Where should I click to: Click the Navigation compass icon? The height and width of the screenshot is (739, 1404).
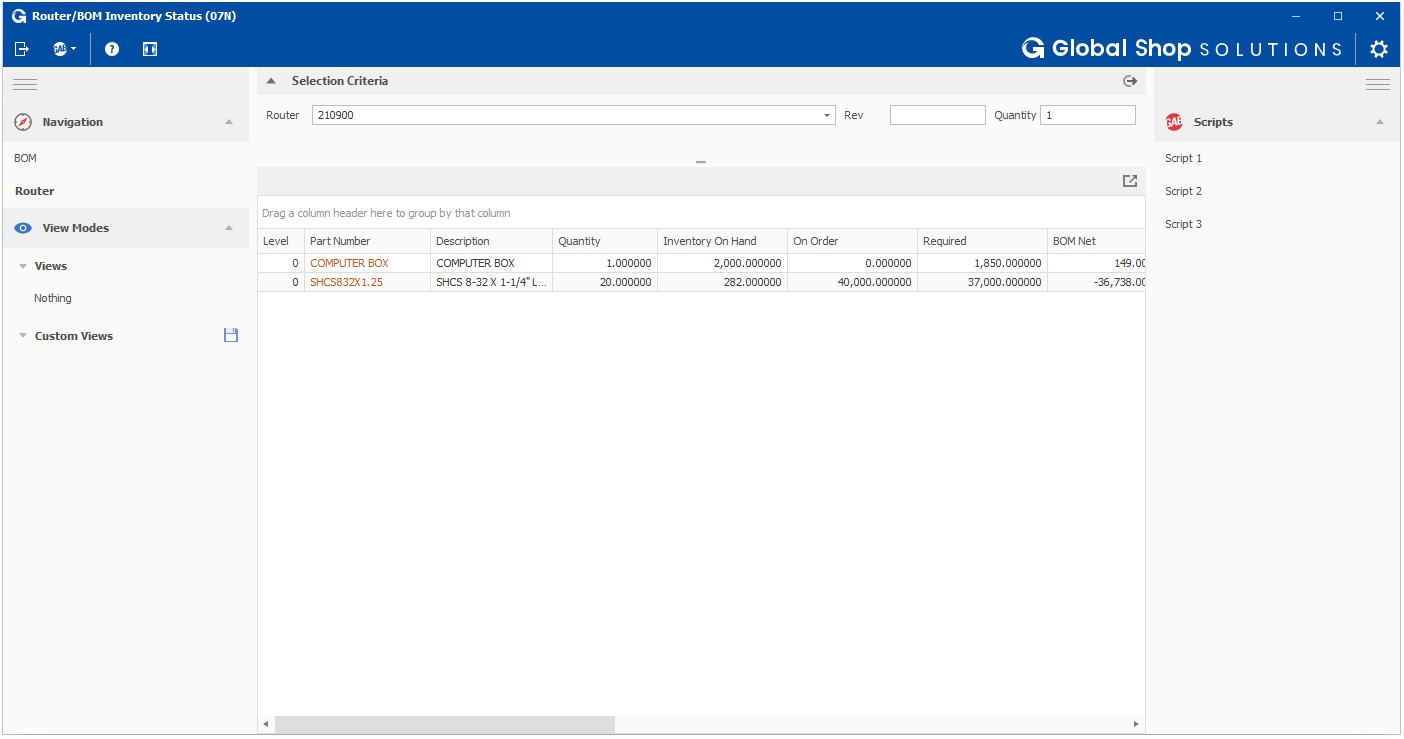coord(23,122)
